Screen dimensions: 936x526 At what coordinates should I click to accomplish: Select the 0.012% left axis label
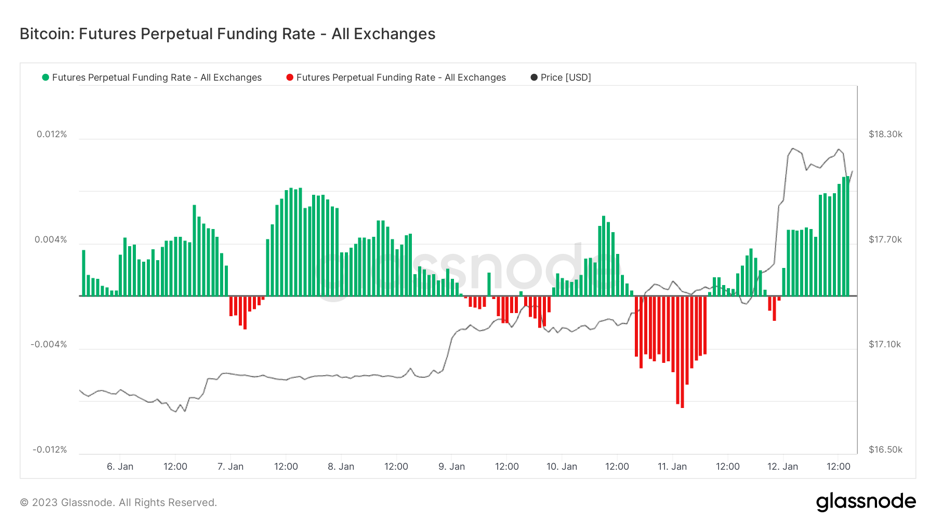[x=52, y=134]
